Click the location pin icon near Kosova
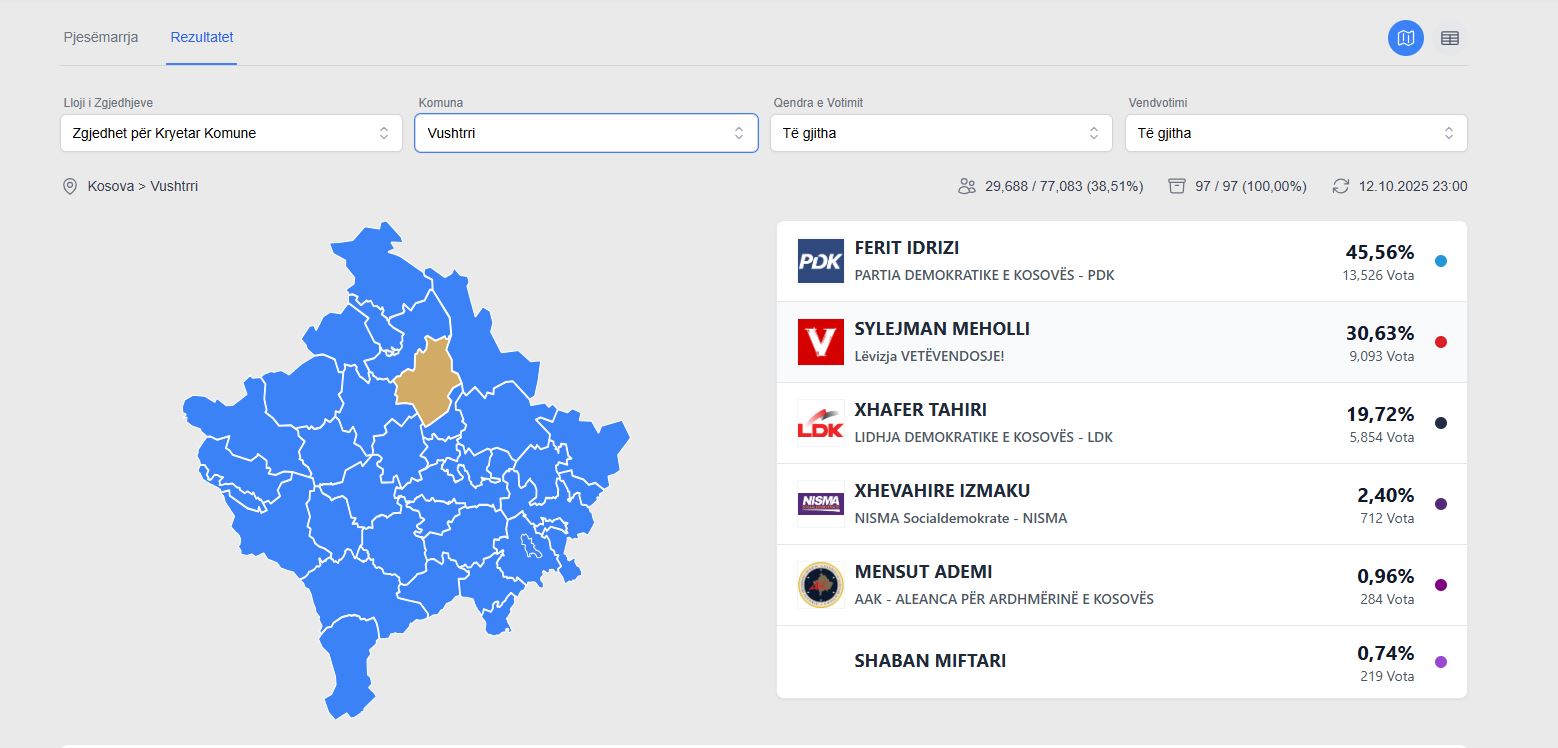 pos(70,186)
